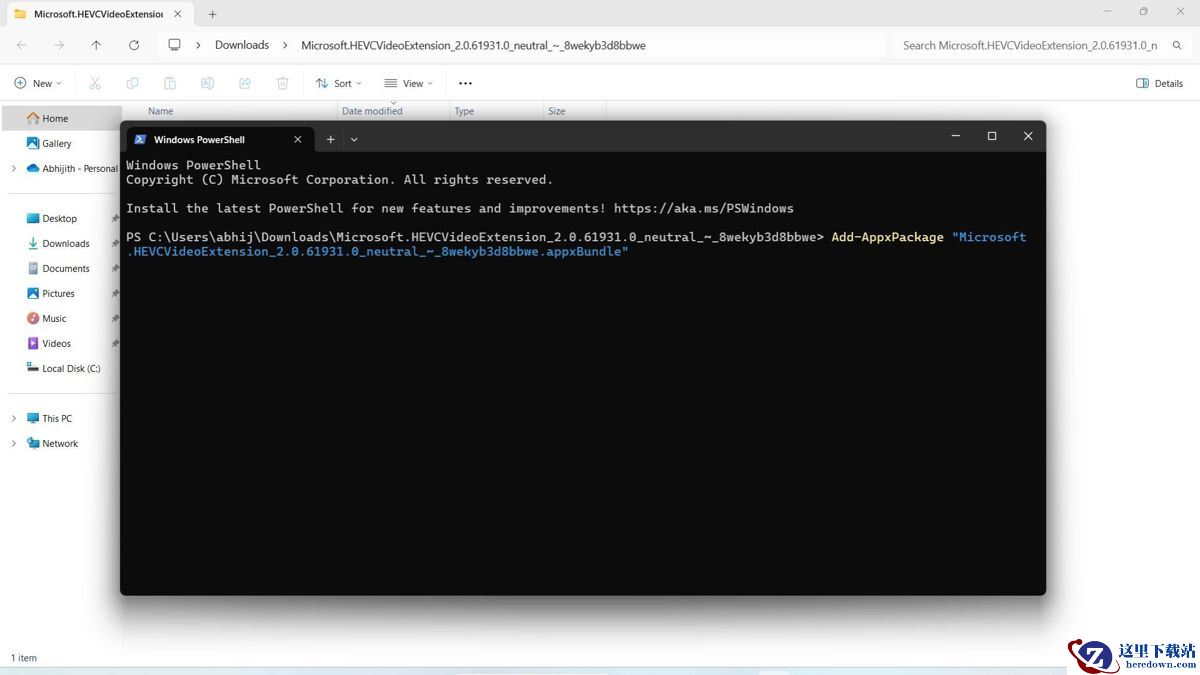Expand the Abhijith - Personal OneDrive node
This screenshot has width=1200, height=675.
pos(13,169)
